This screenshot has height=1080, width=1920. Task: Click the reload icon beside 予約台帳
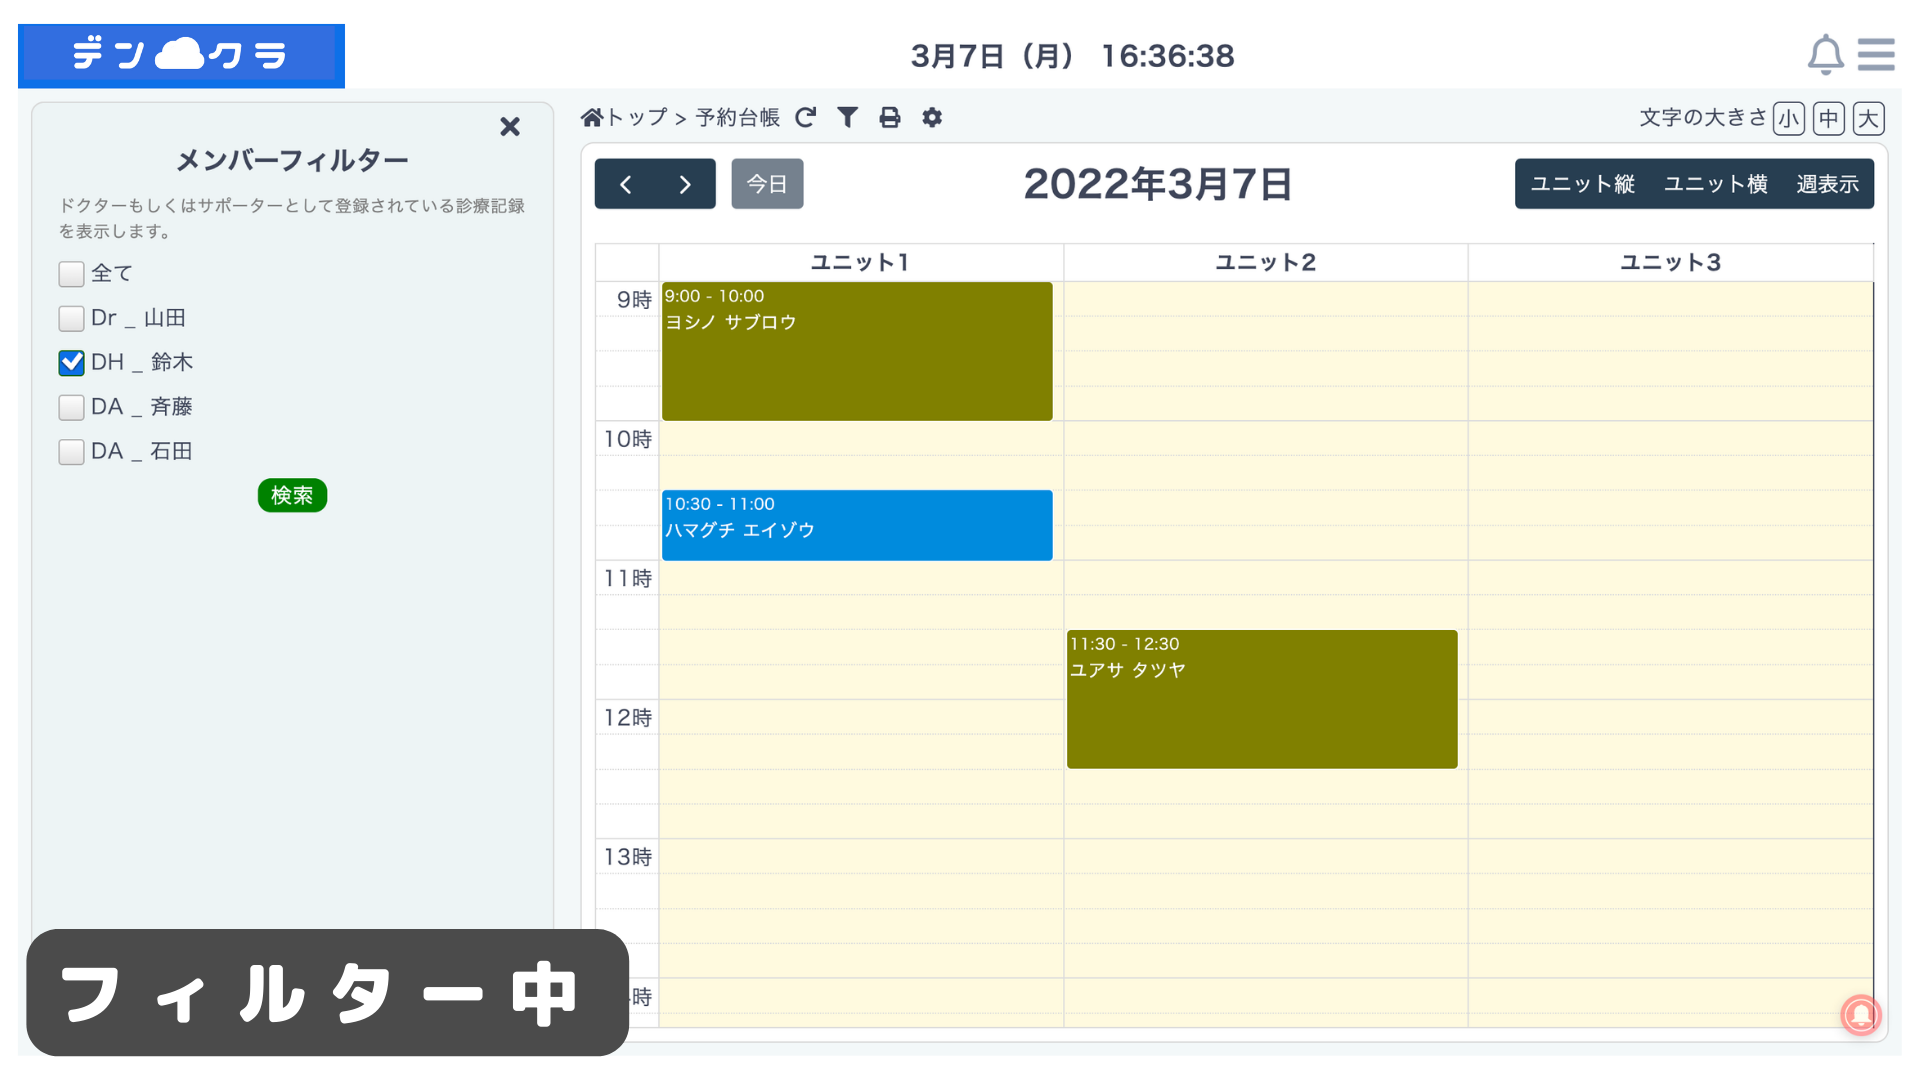806,118
